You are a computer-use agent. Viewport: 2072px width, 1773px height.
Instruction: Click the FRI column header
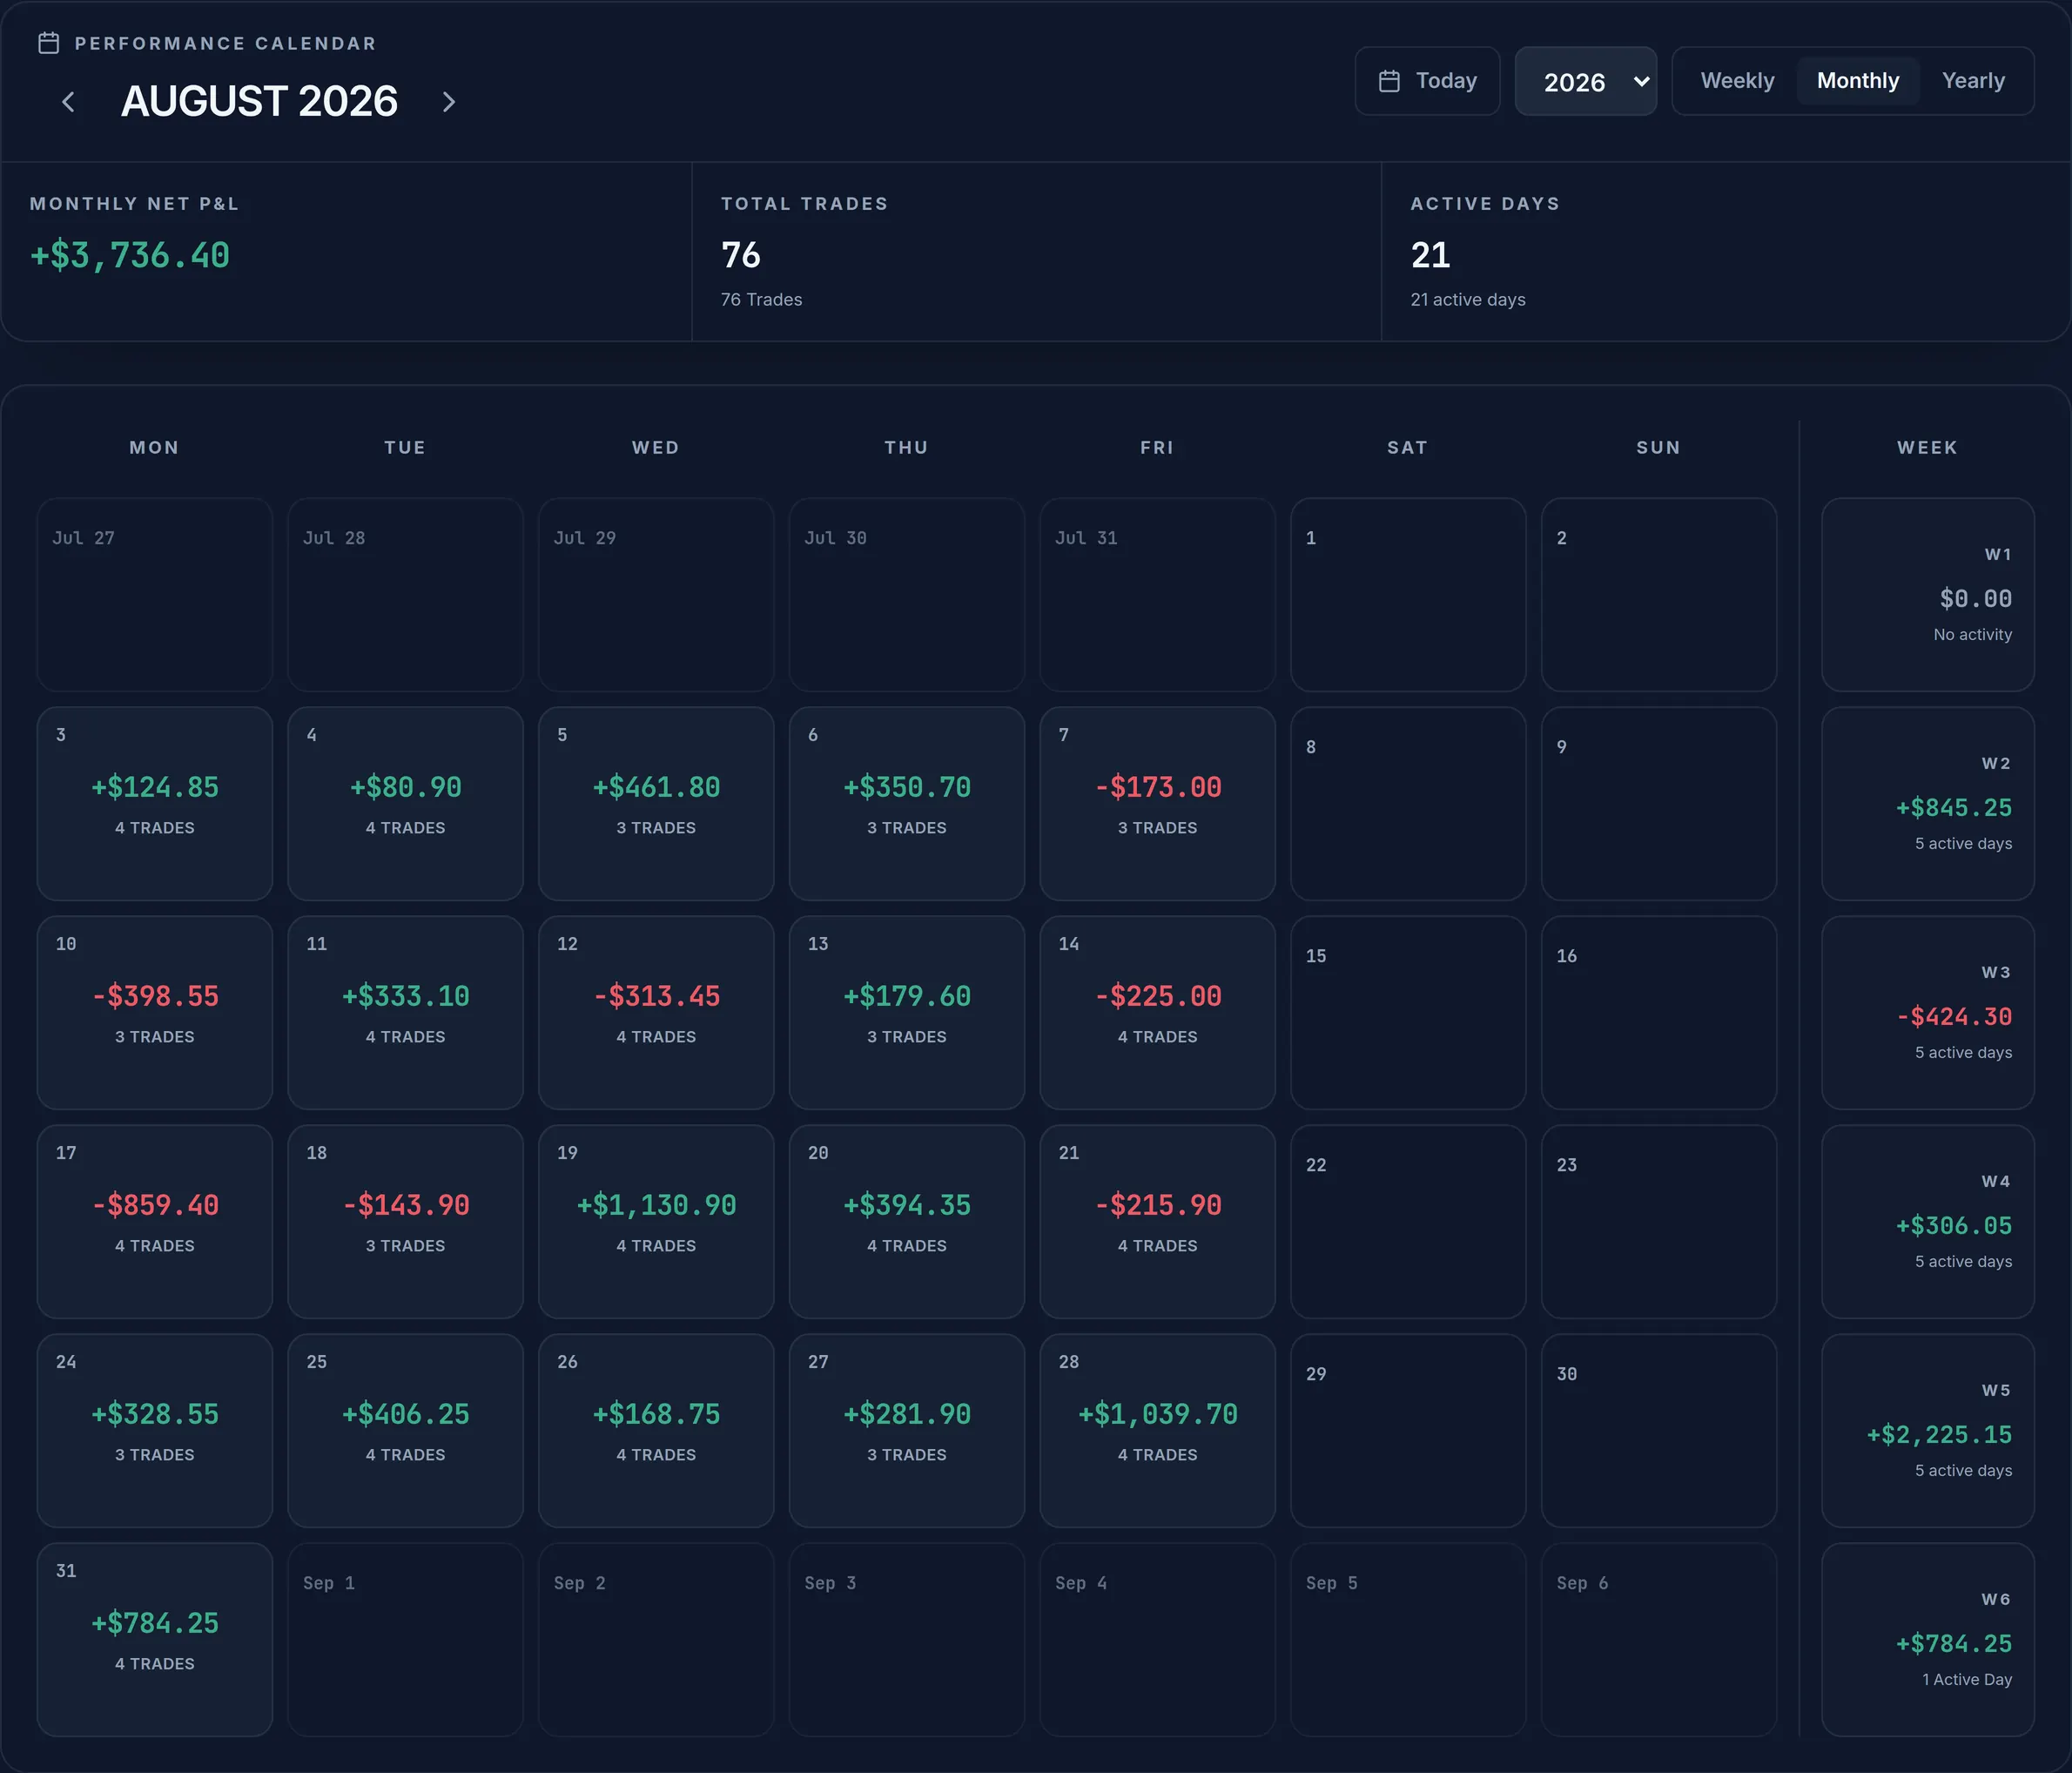1157,447
